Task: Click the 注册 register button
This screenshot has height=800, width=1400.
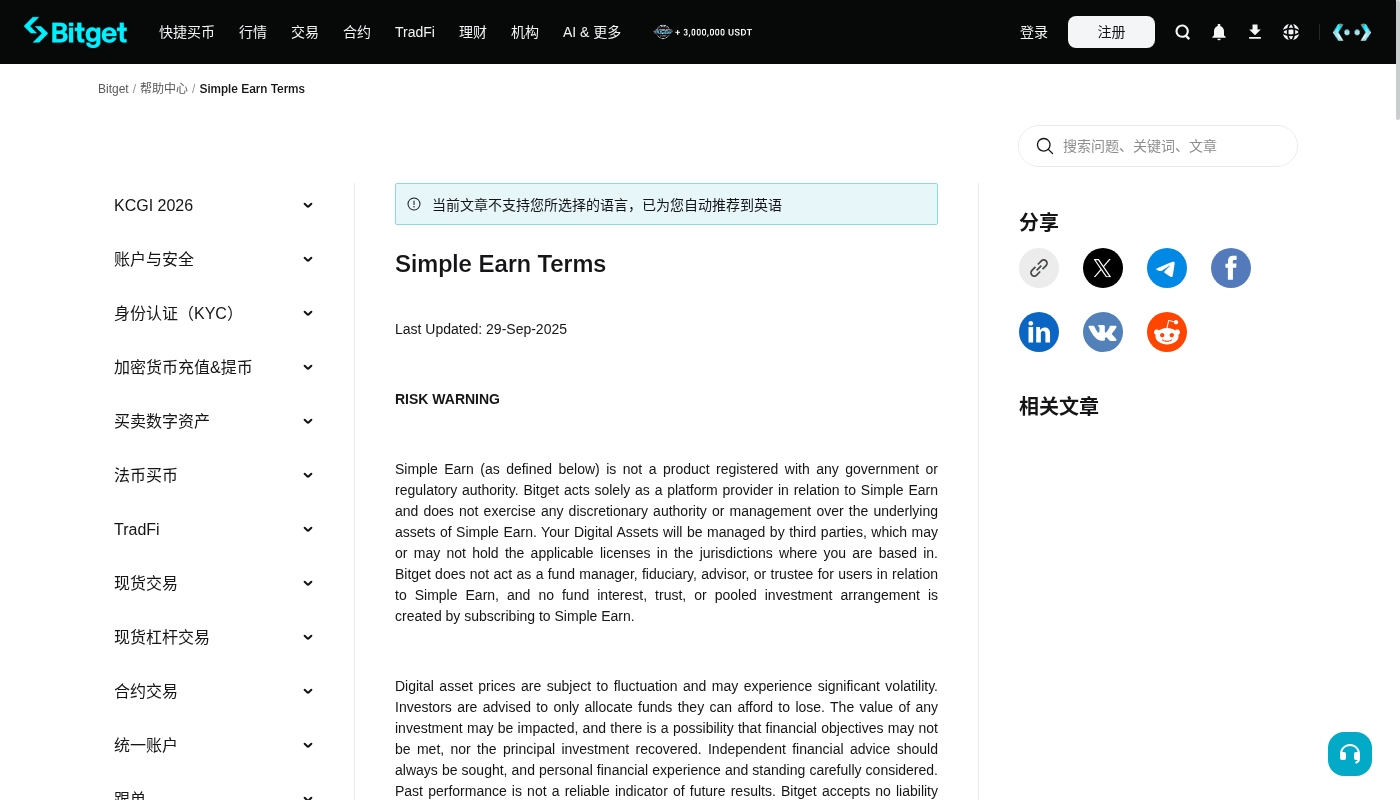Action: [x=1111, y=32]
